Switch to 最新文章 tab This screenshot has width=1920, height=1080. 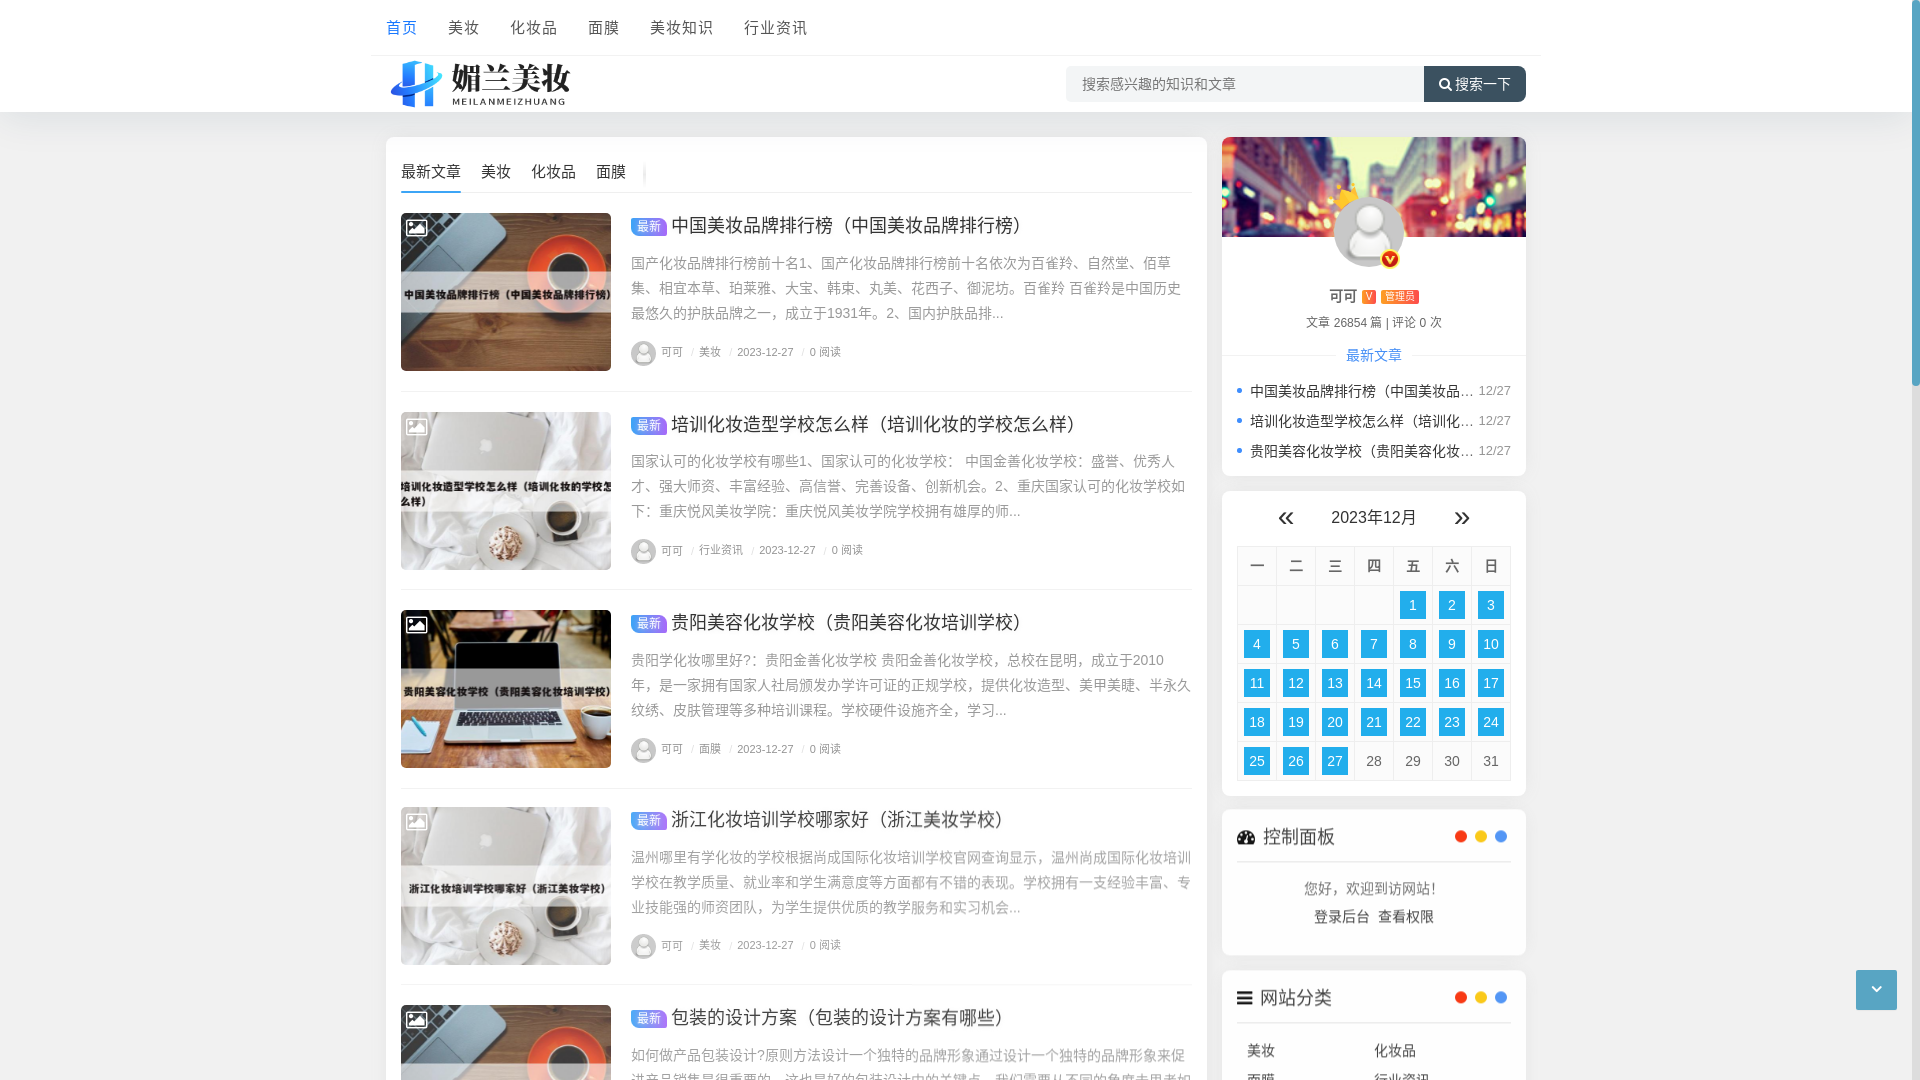pos(431,172)
